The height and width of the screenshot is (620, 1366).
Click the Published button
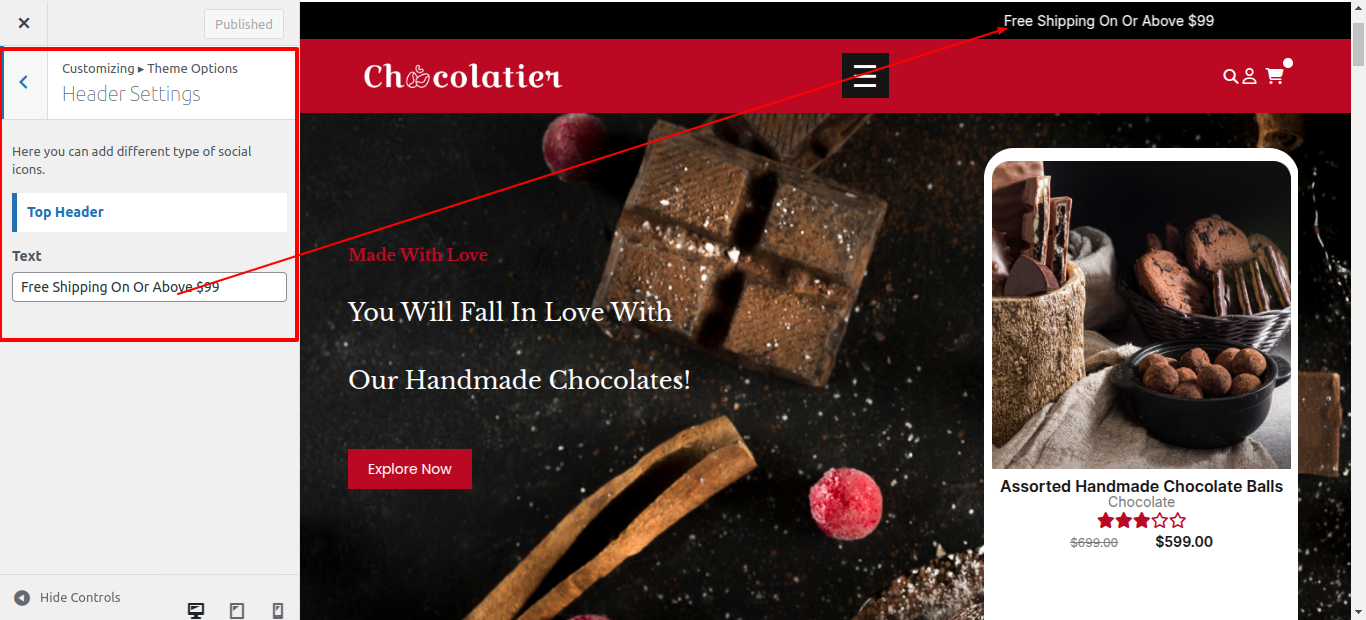tap(244, 24)
